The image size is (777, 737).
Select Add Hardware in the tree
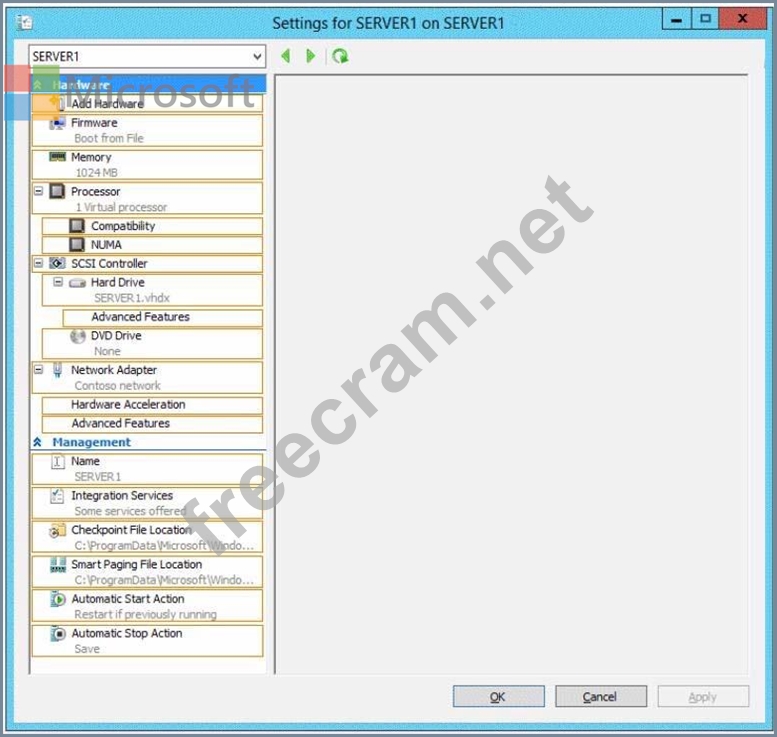(147, 104)
